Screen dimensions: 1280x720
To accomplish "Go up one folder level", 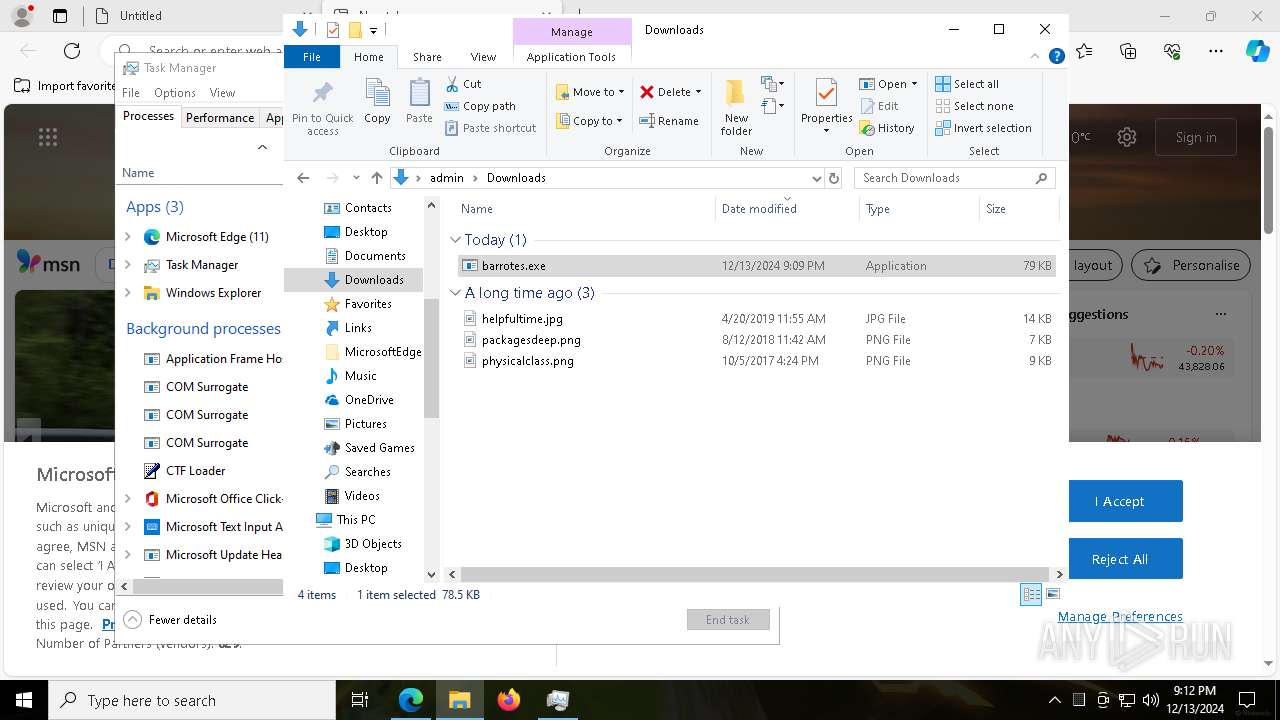I will pyautogui.click(x=376, y=178).
